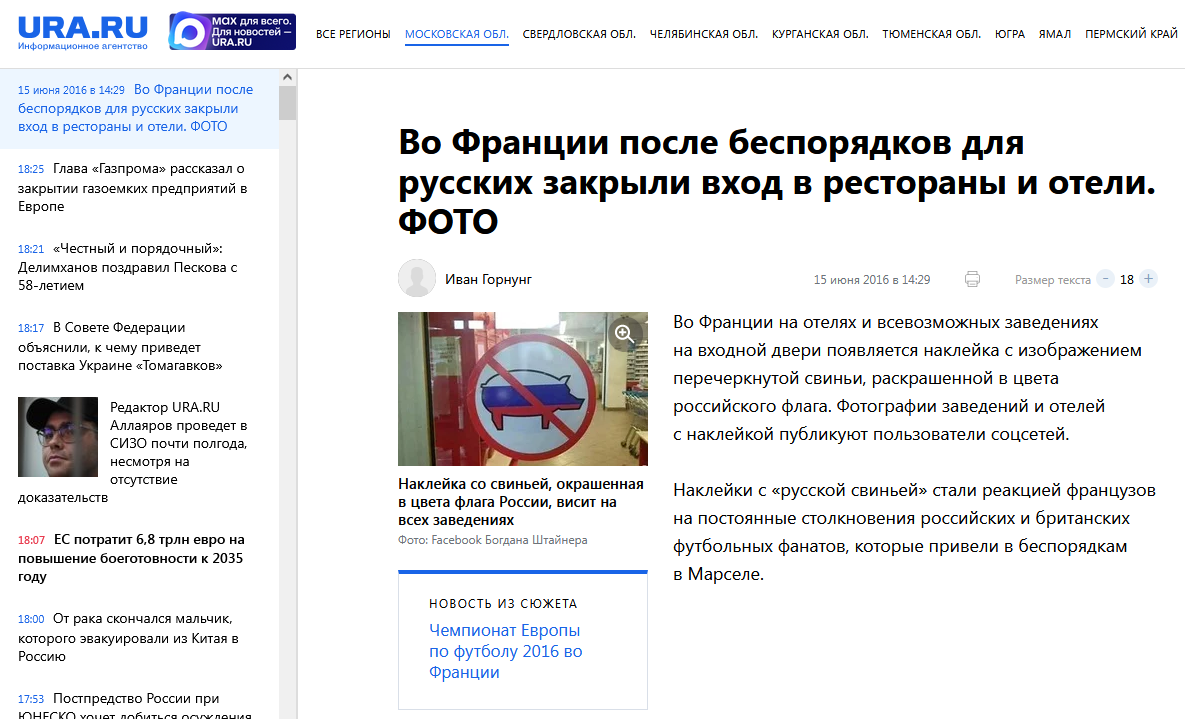1185x719 pixels.
Task: Click the 18:07 timestamp in sidebar
Action: coord(32,540)
